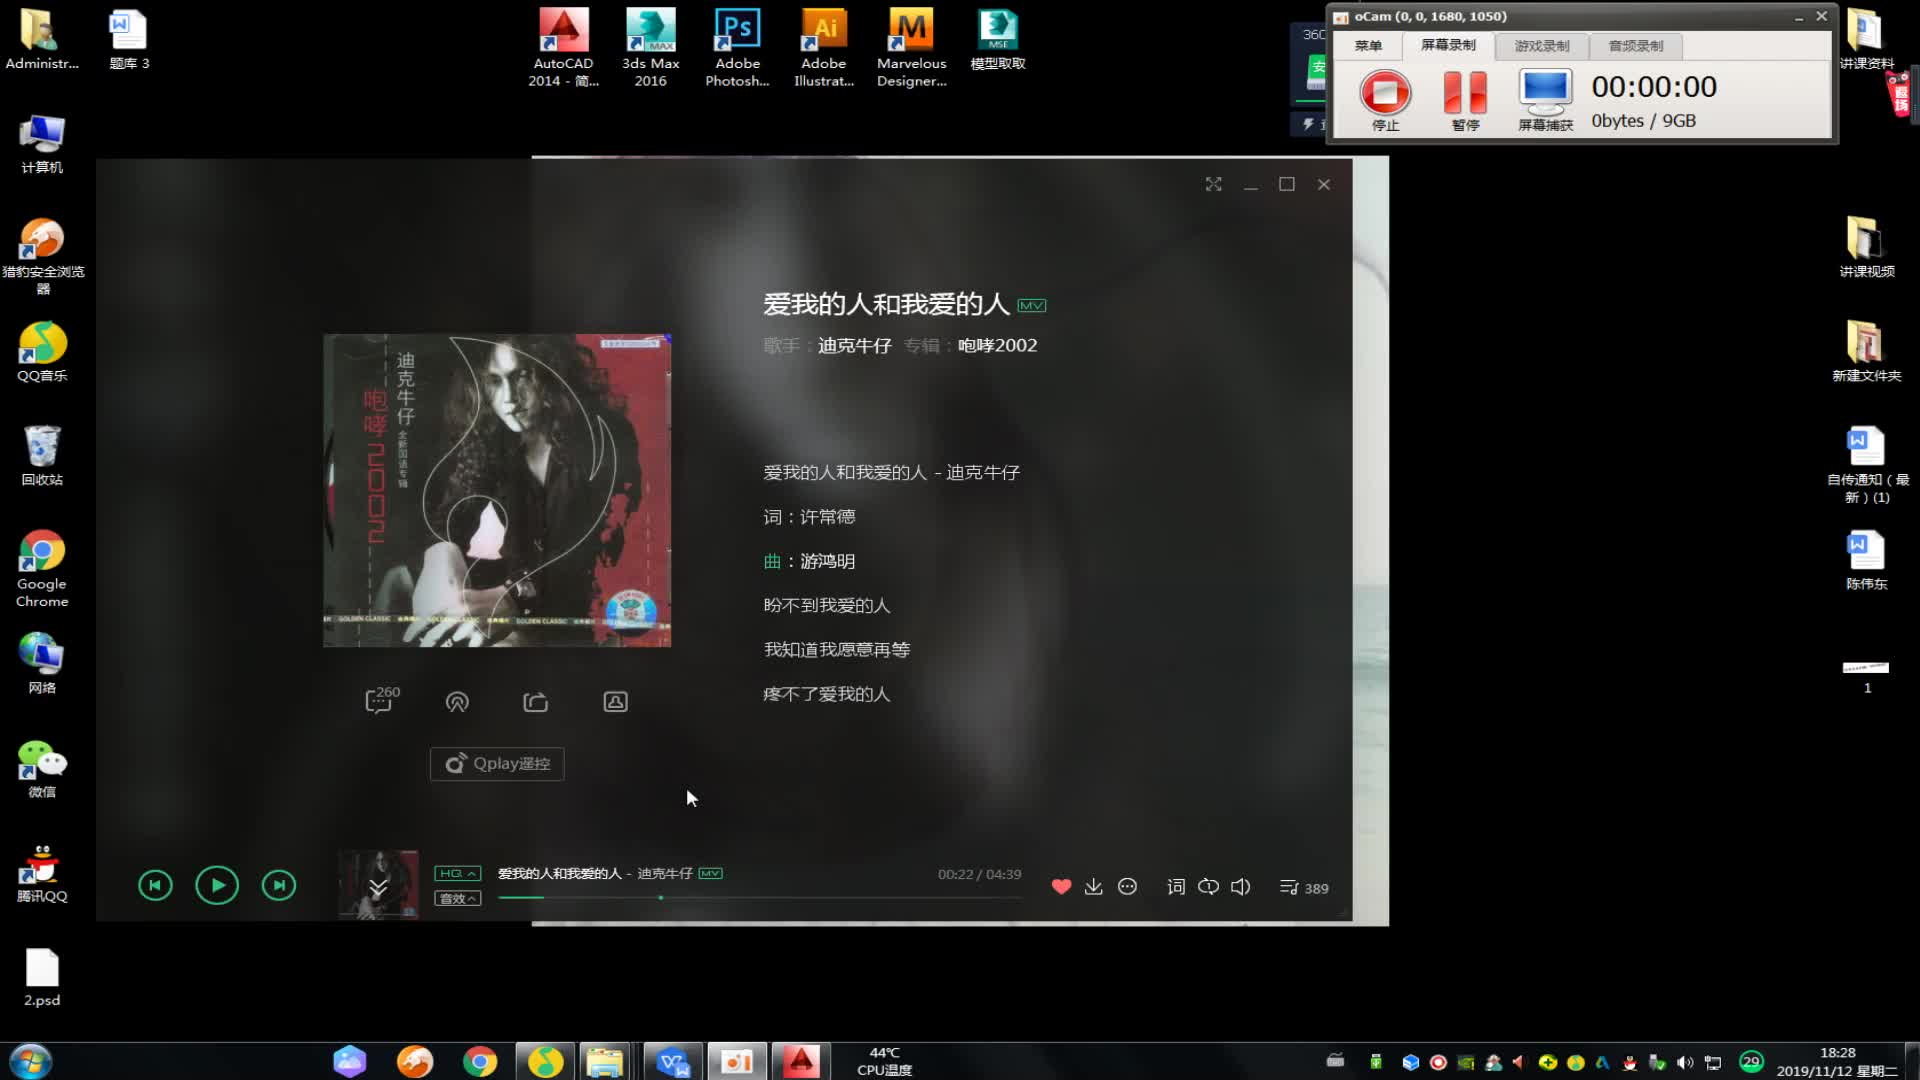This screenshot has width=1920, height=1080.
Task: Expand the 音效 sound effect selector
Action: pos(457,898)
